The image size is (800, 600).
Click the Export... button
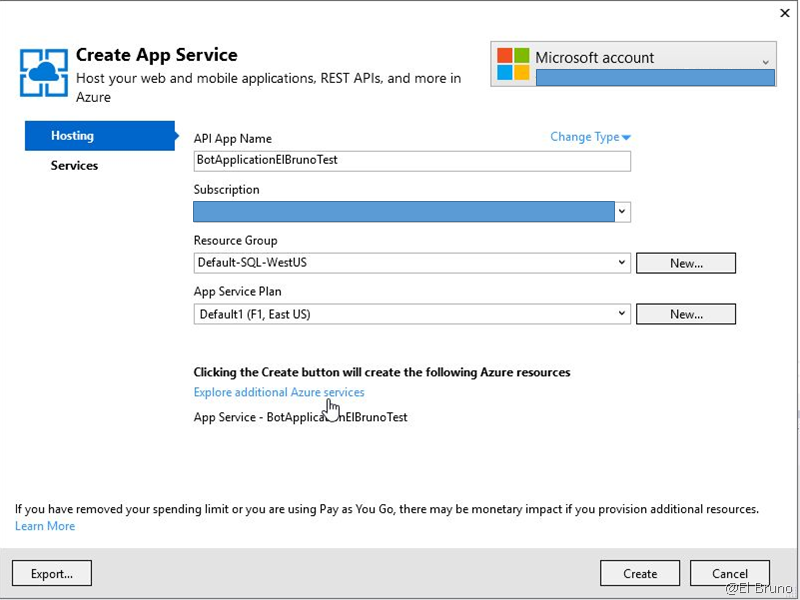click(52, 574)
